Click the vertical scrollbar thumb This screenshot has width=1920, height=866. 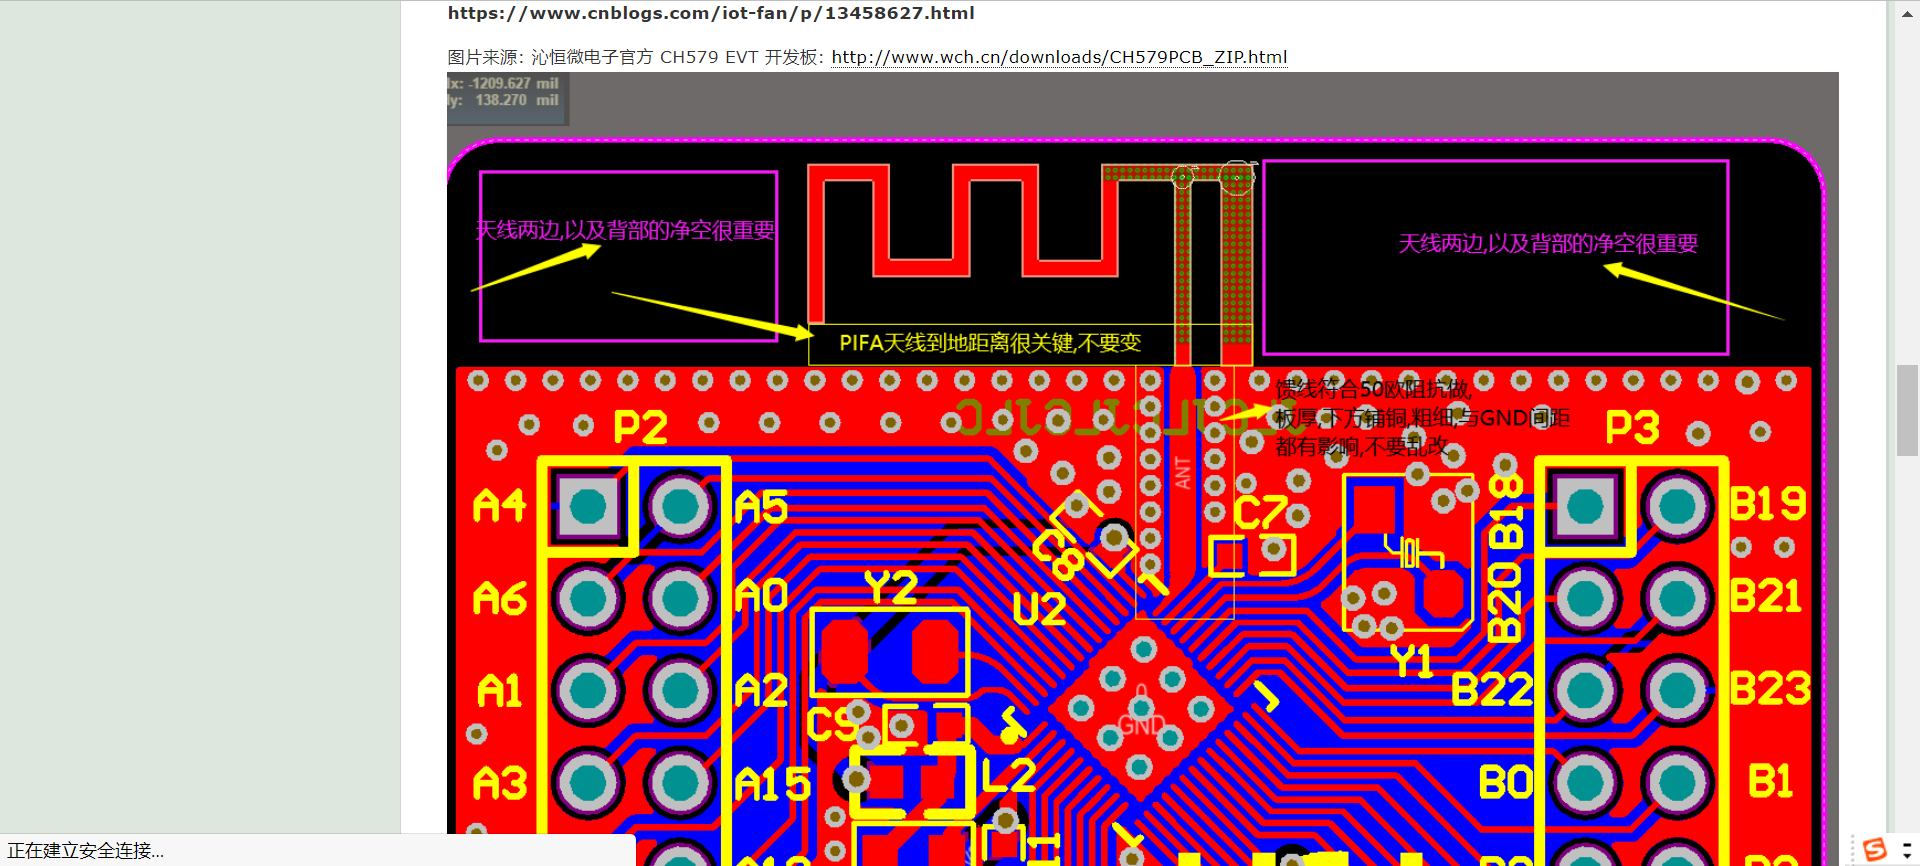point(1907,410)
